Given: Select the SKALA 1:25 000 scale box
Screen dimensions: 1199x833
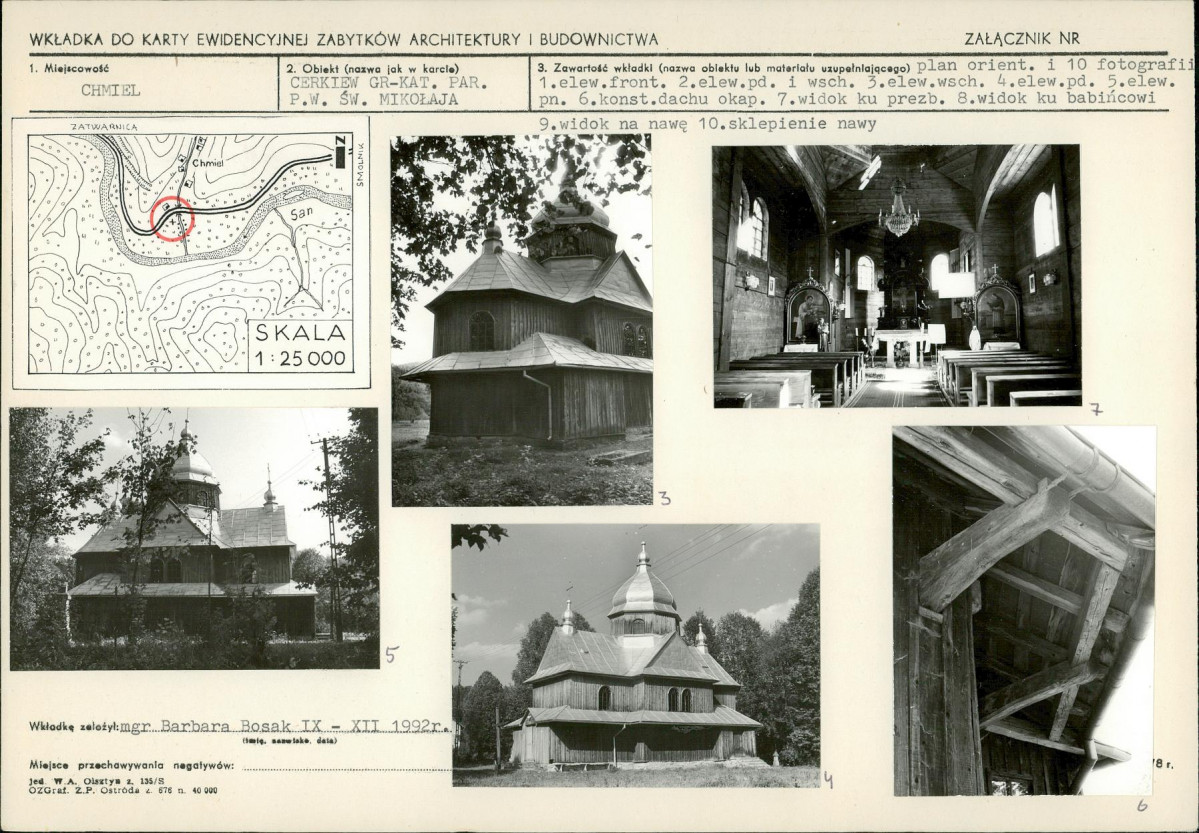Looking at the screenshot, I should pyautogui.click(x=300, y=346).
